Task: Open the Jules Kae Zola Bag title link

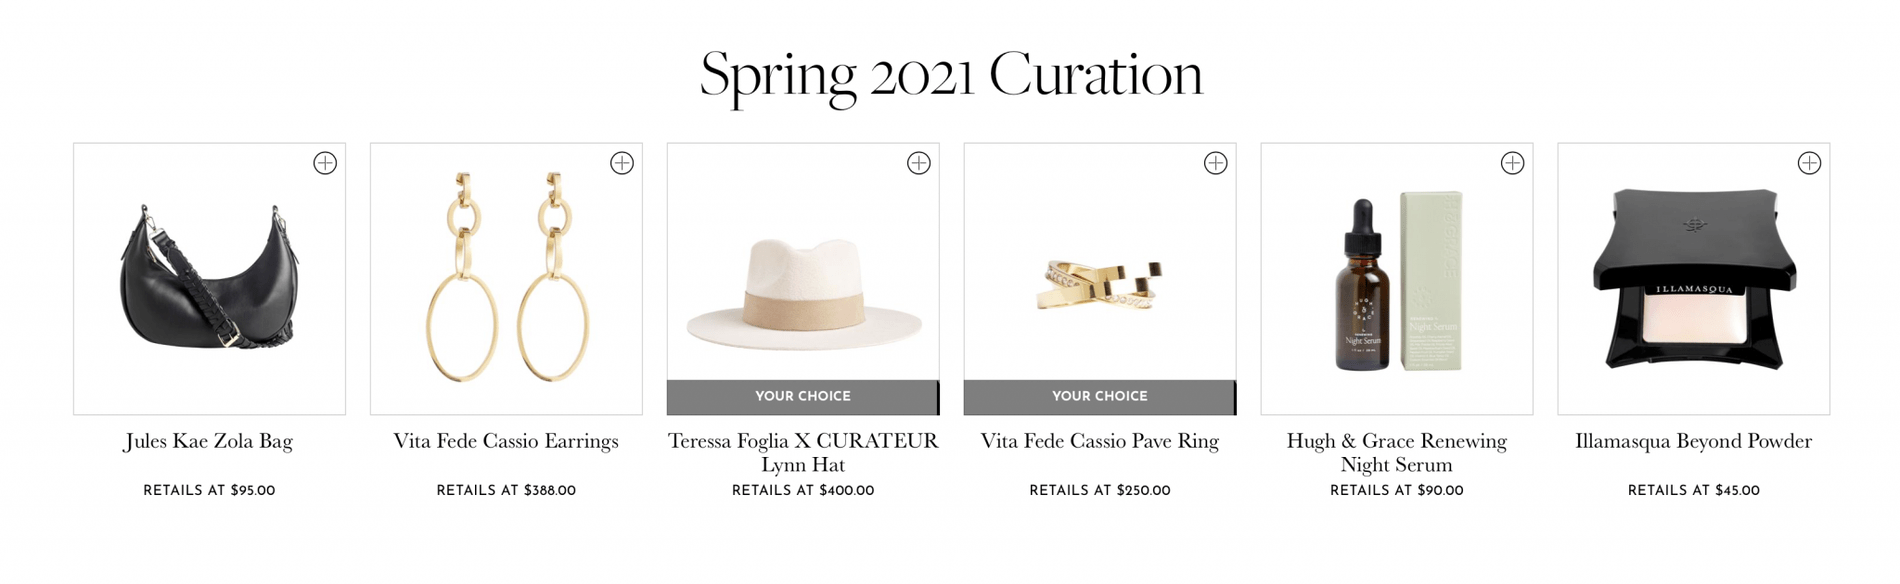Action: coord(209,441)
